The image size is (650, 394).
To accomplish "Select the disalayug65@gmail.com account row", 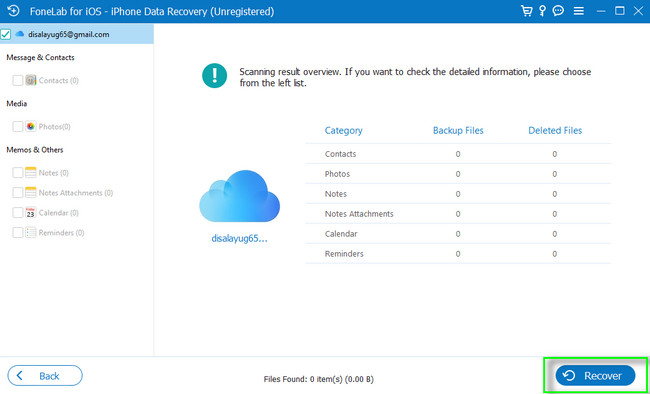I will (x=77, y=34).
